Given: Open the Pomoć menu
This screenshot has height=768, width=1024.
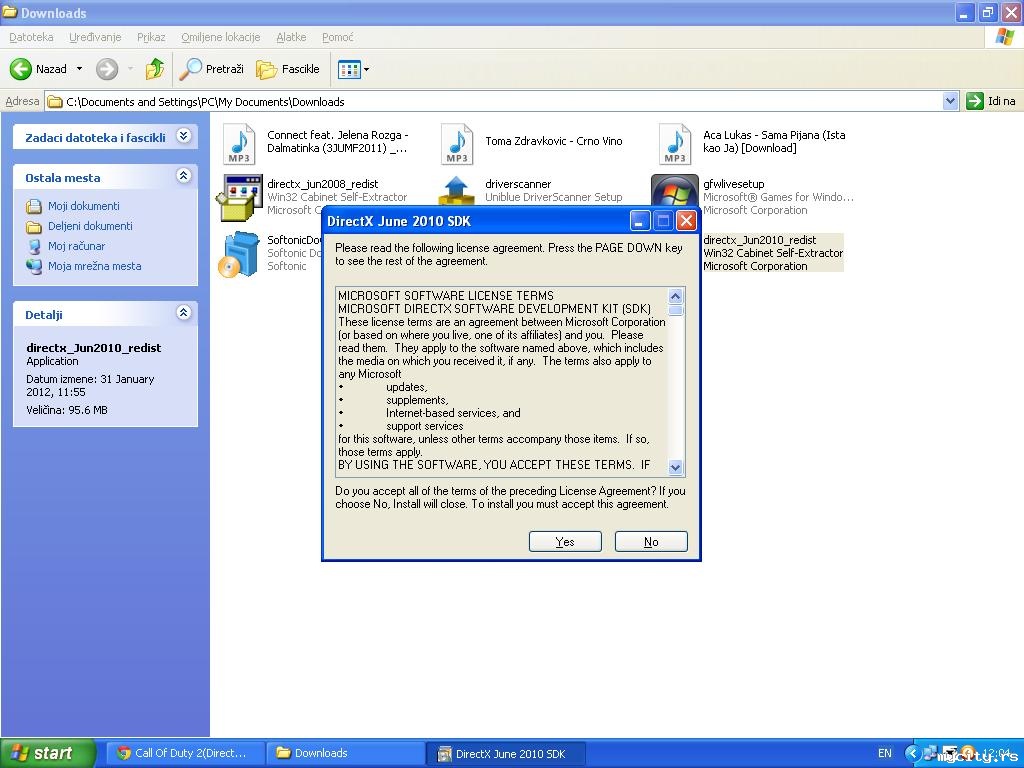Looking at the screenshot, I should point(338,37).
